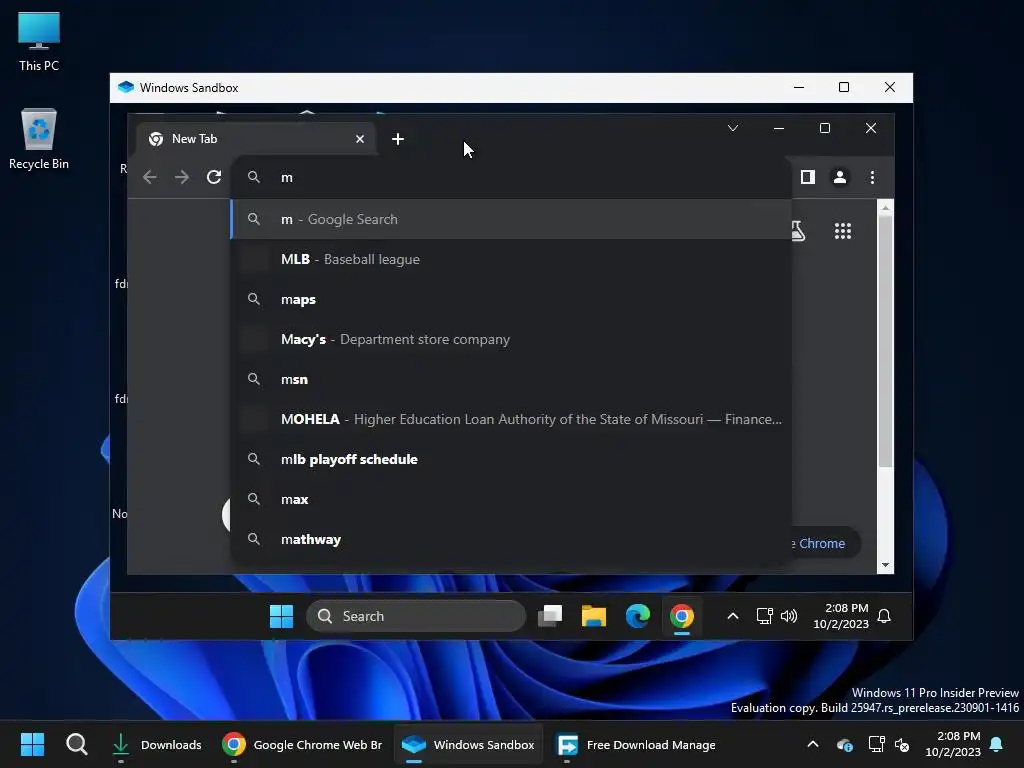The image size is (1024, 768).
Task: Switch to Google Chrome Web Br taskbar item
Action: [x=302, y=744]
